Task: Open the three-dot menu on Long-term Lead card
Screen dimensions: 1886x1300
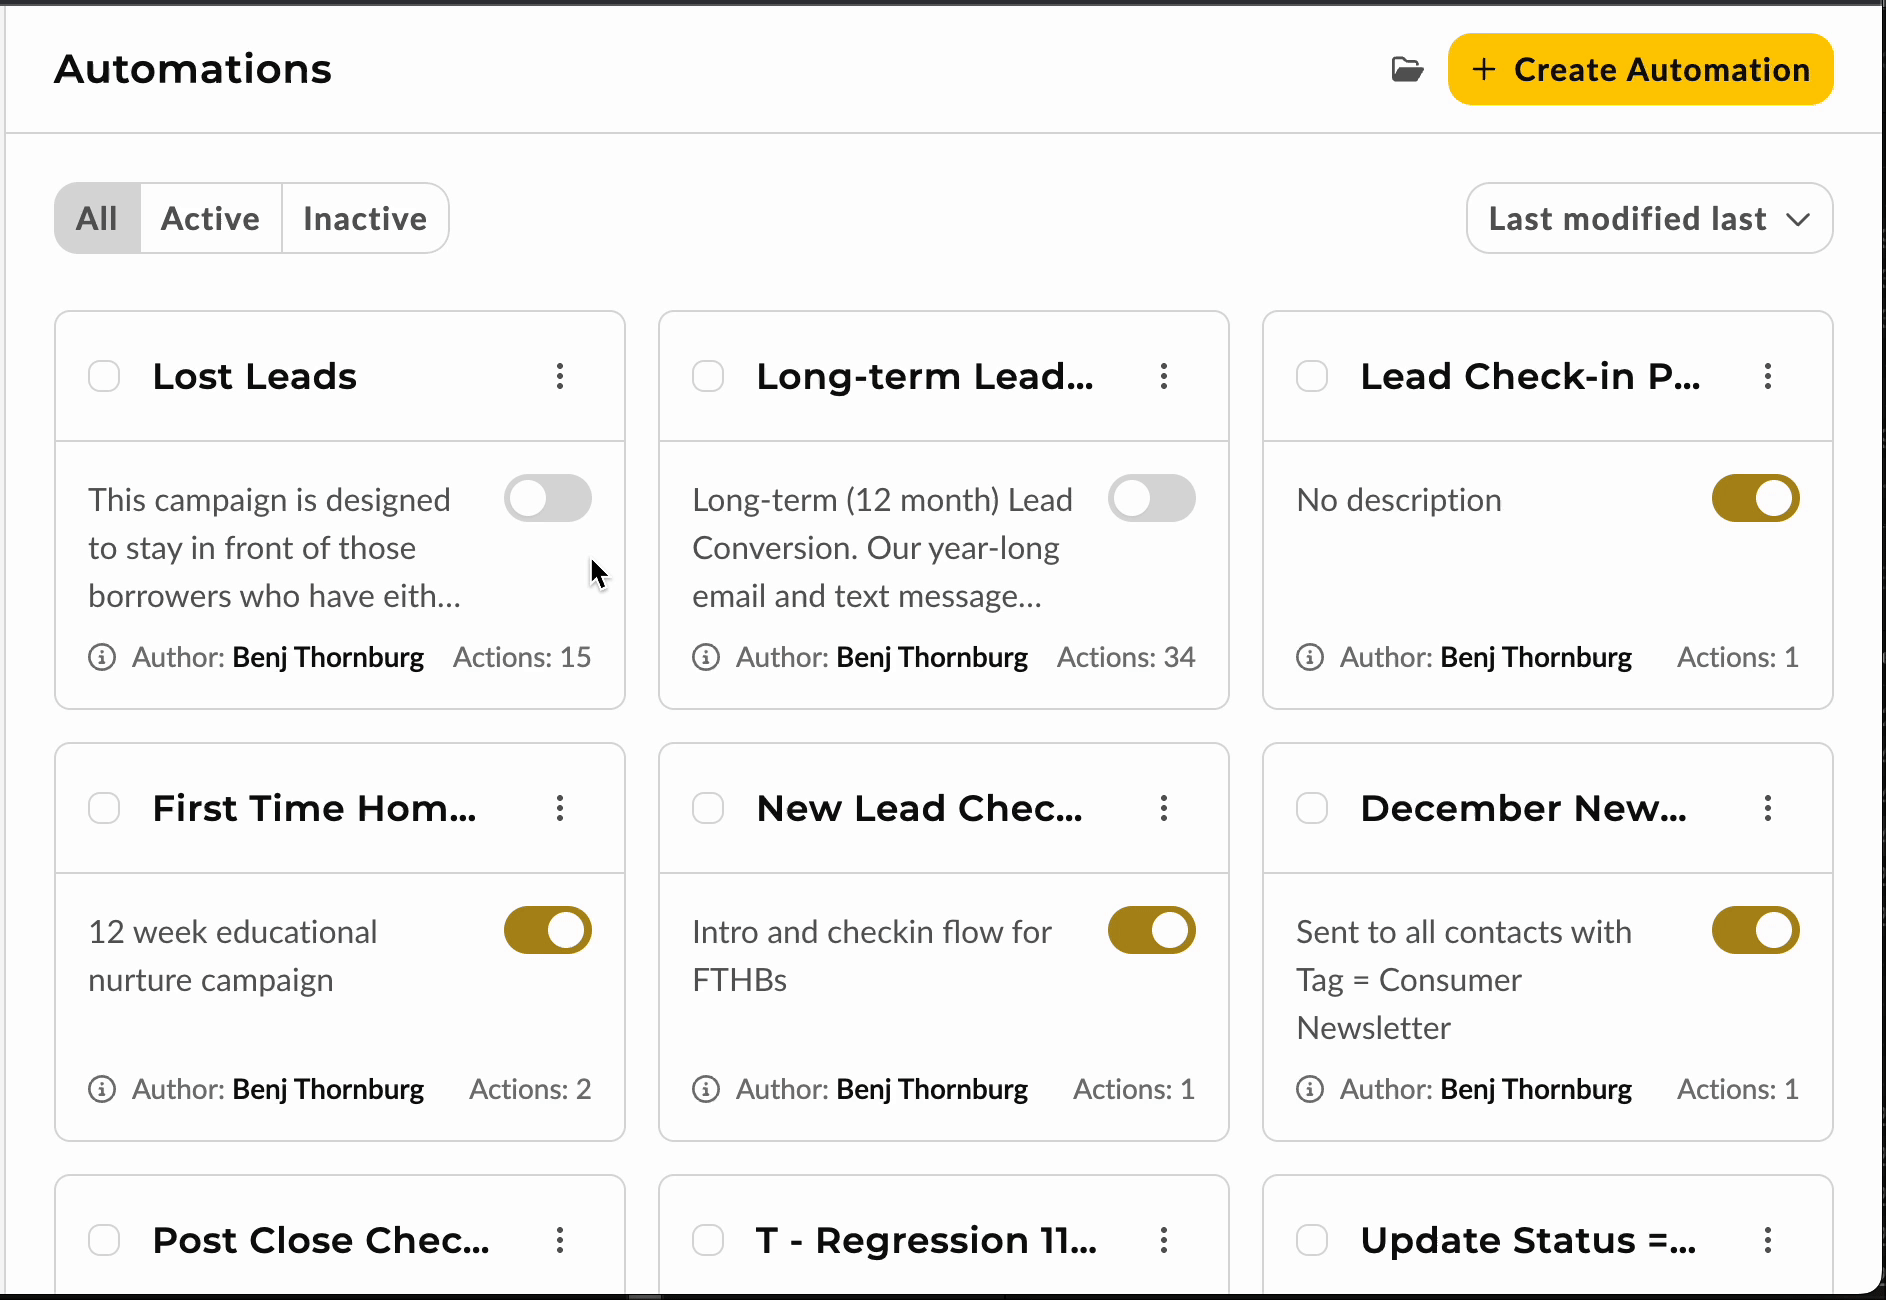Action: (x=1164, y=376)
